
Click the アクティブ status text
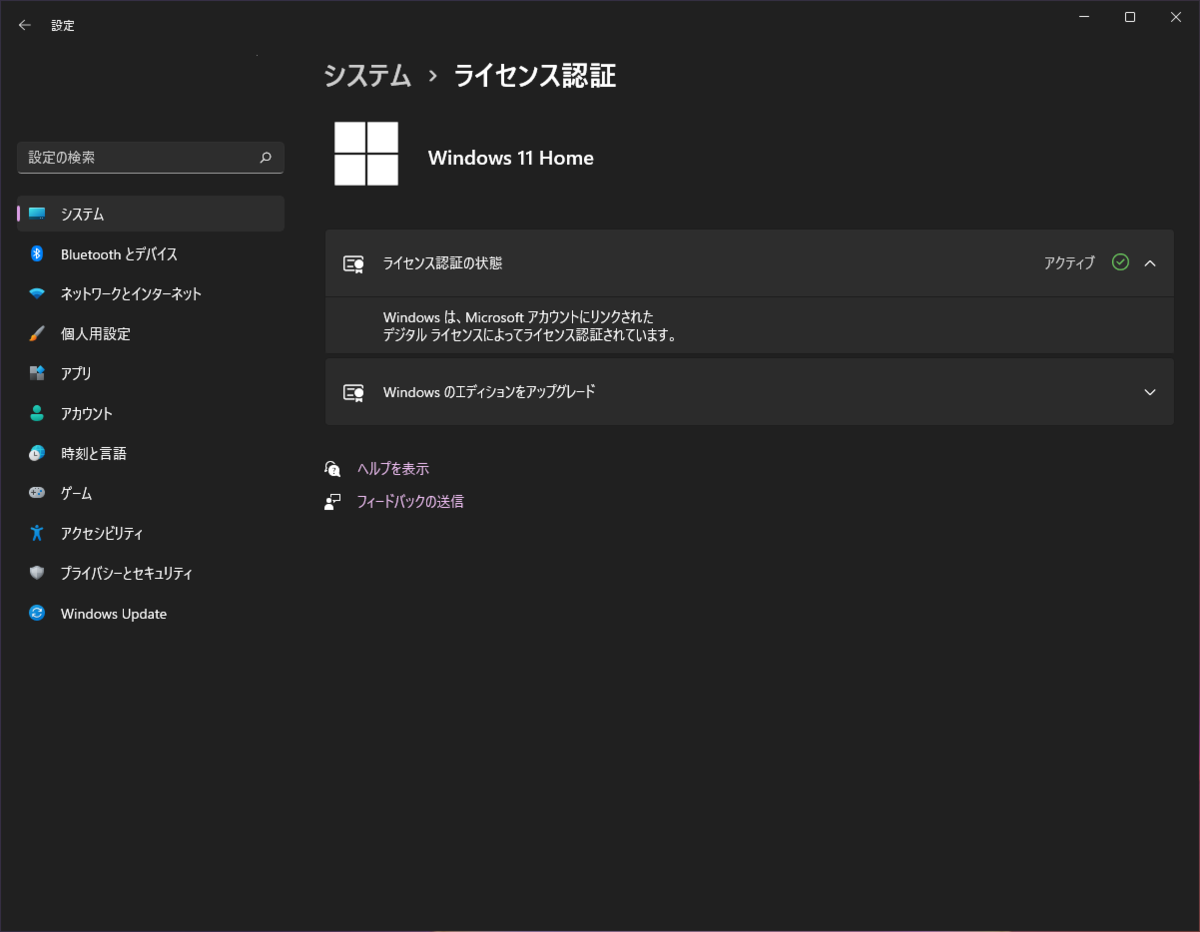[1070, 263]
